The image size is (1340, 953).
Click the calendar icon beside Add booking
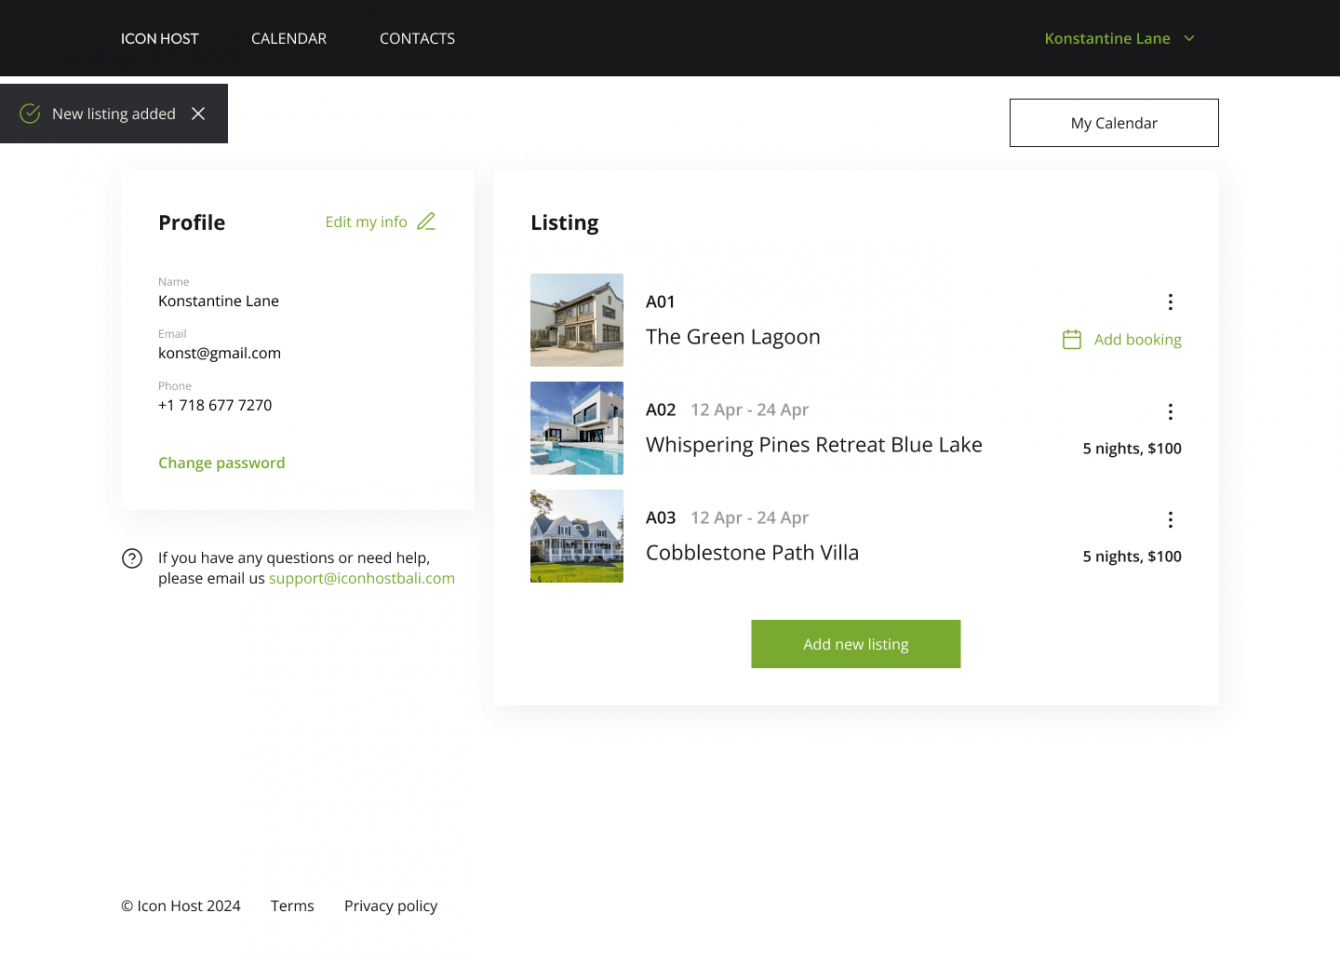pyautogui.click(x=1072, y=340)
